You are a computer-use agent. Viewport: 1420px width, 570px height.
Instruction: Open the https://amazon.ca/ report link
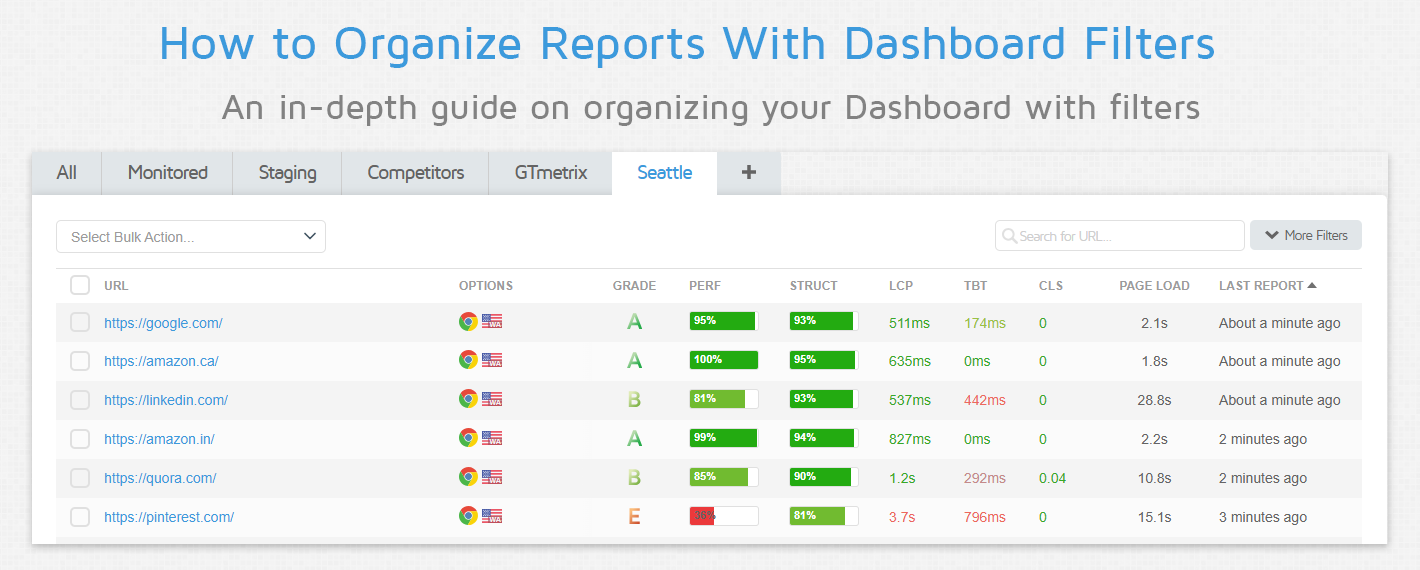click(x=161, y=362)
